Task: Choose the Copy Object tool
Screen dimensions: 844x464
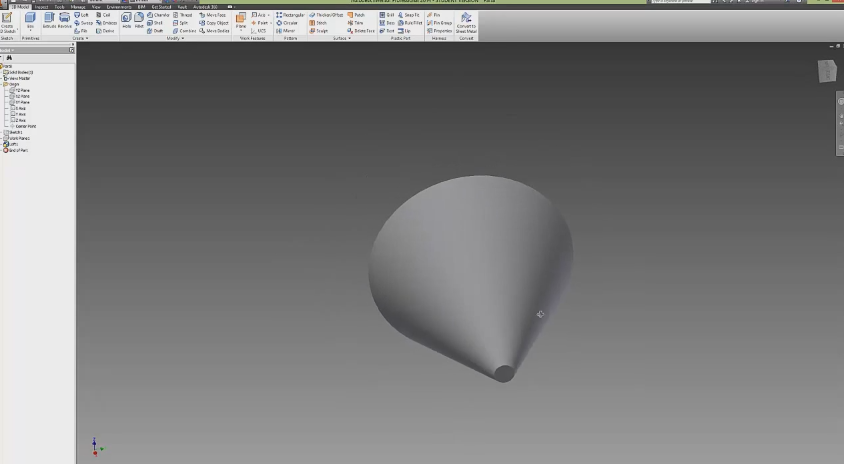Action: (214, 23)
